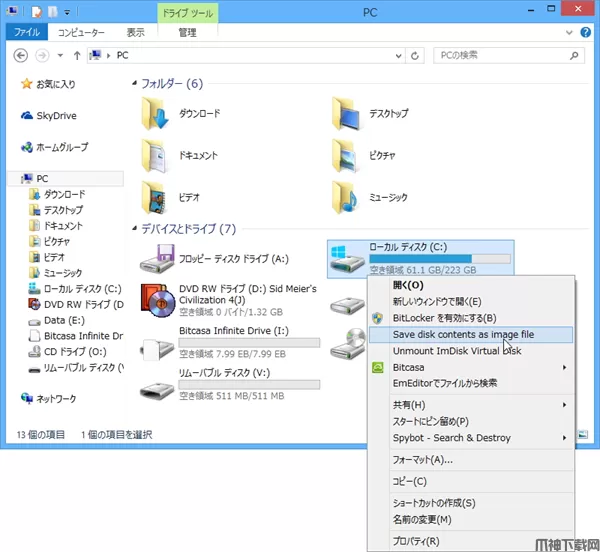Go up one level with up arrow
The height and width of the screenshot is (552, 600).
tap(77, 55)
